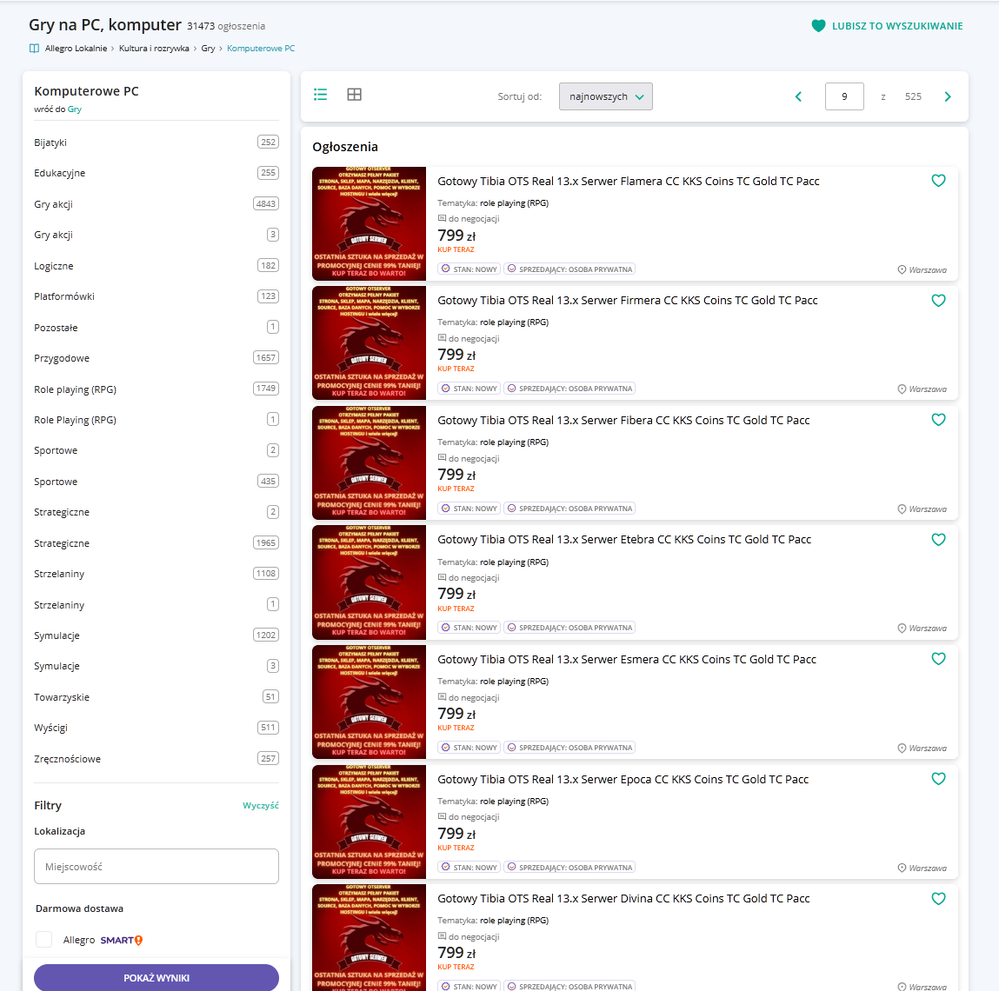Favorite the Firmera server listing heart
The image size is (999, 991).
938,300
